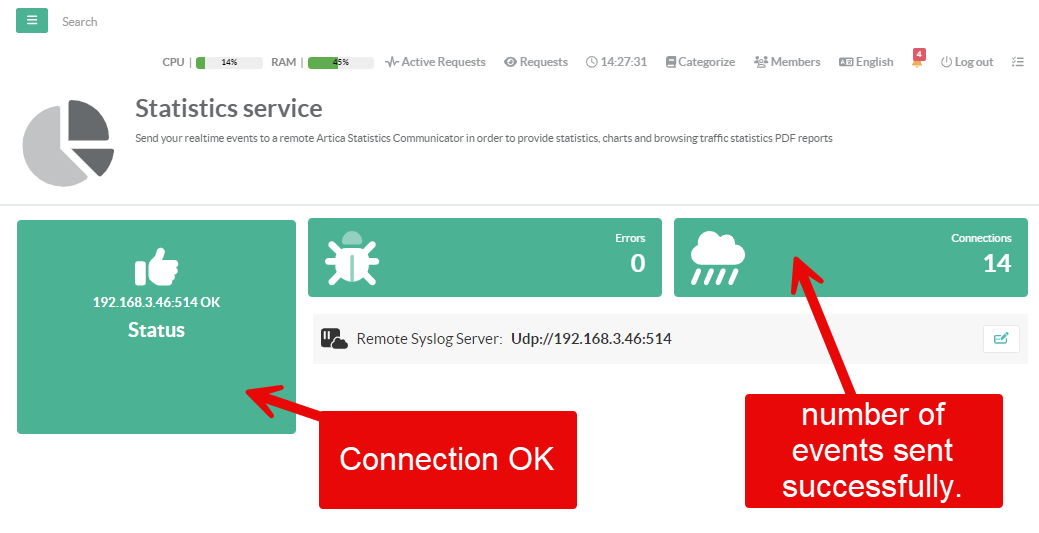Click the Statistics service pie chart icon

[66, 143]
